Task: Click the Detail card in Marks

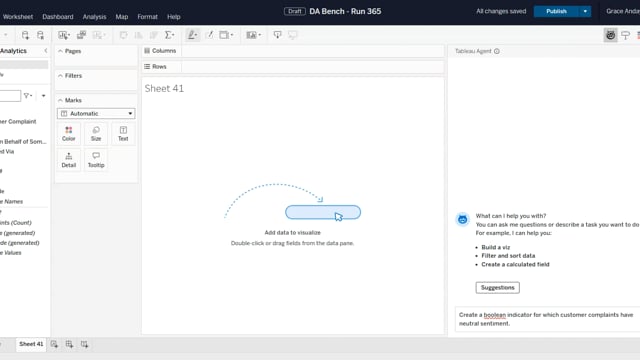Action: click(69, 160)
